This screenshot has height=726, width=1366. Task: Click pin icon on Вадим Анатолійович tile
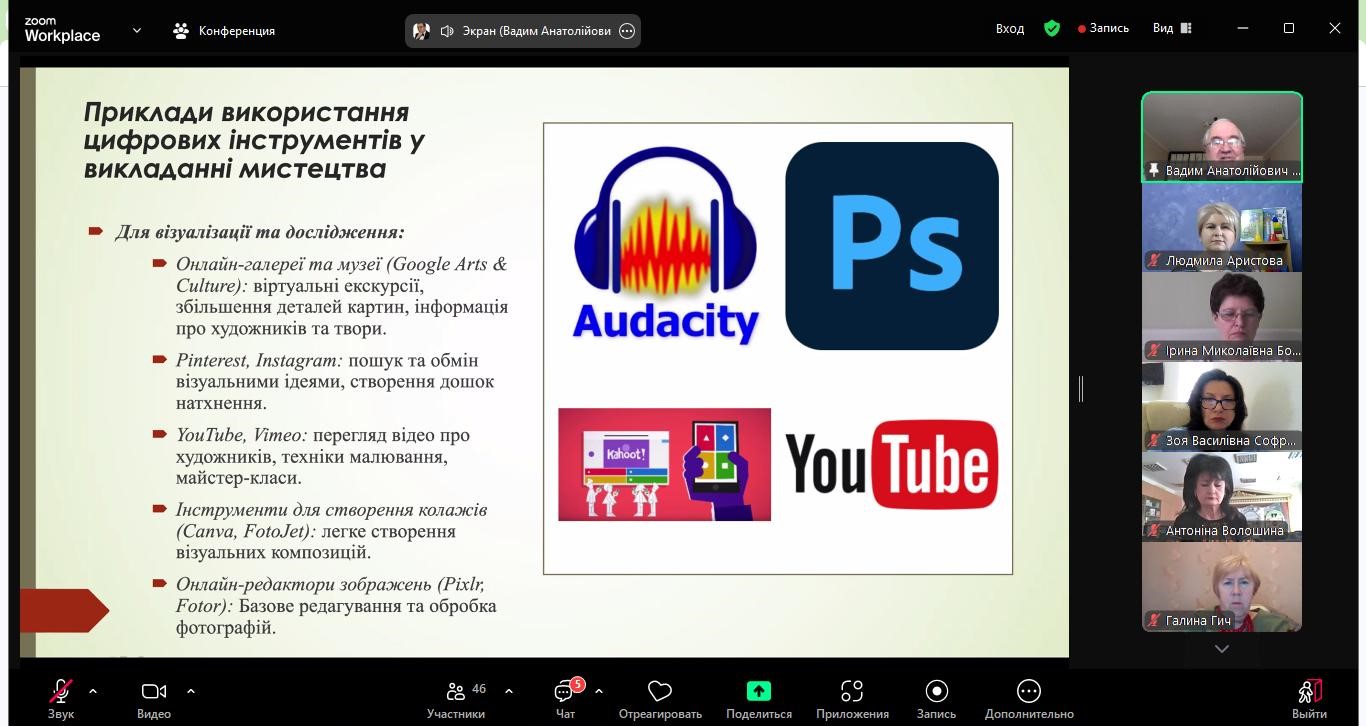click(x=1153, y=171)
